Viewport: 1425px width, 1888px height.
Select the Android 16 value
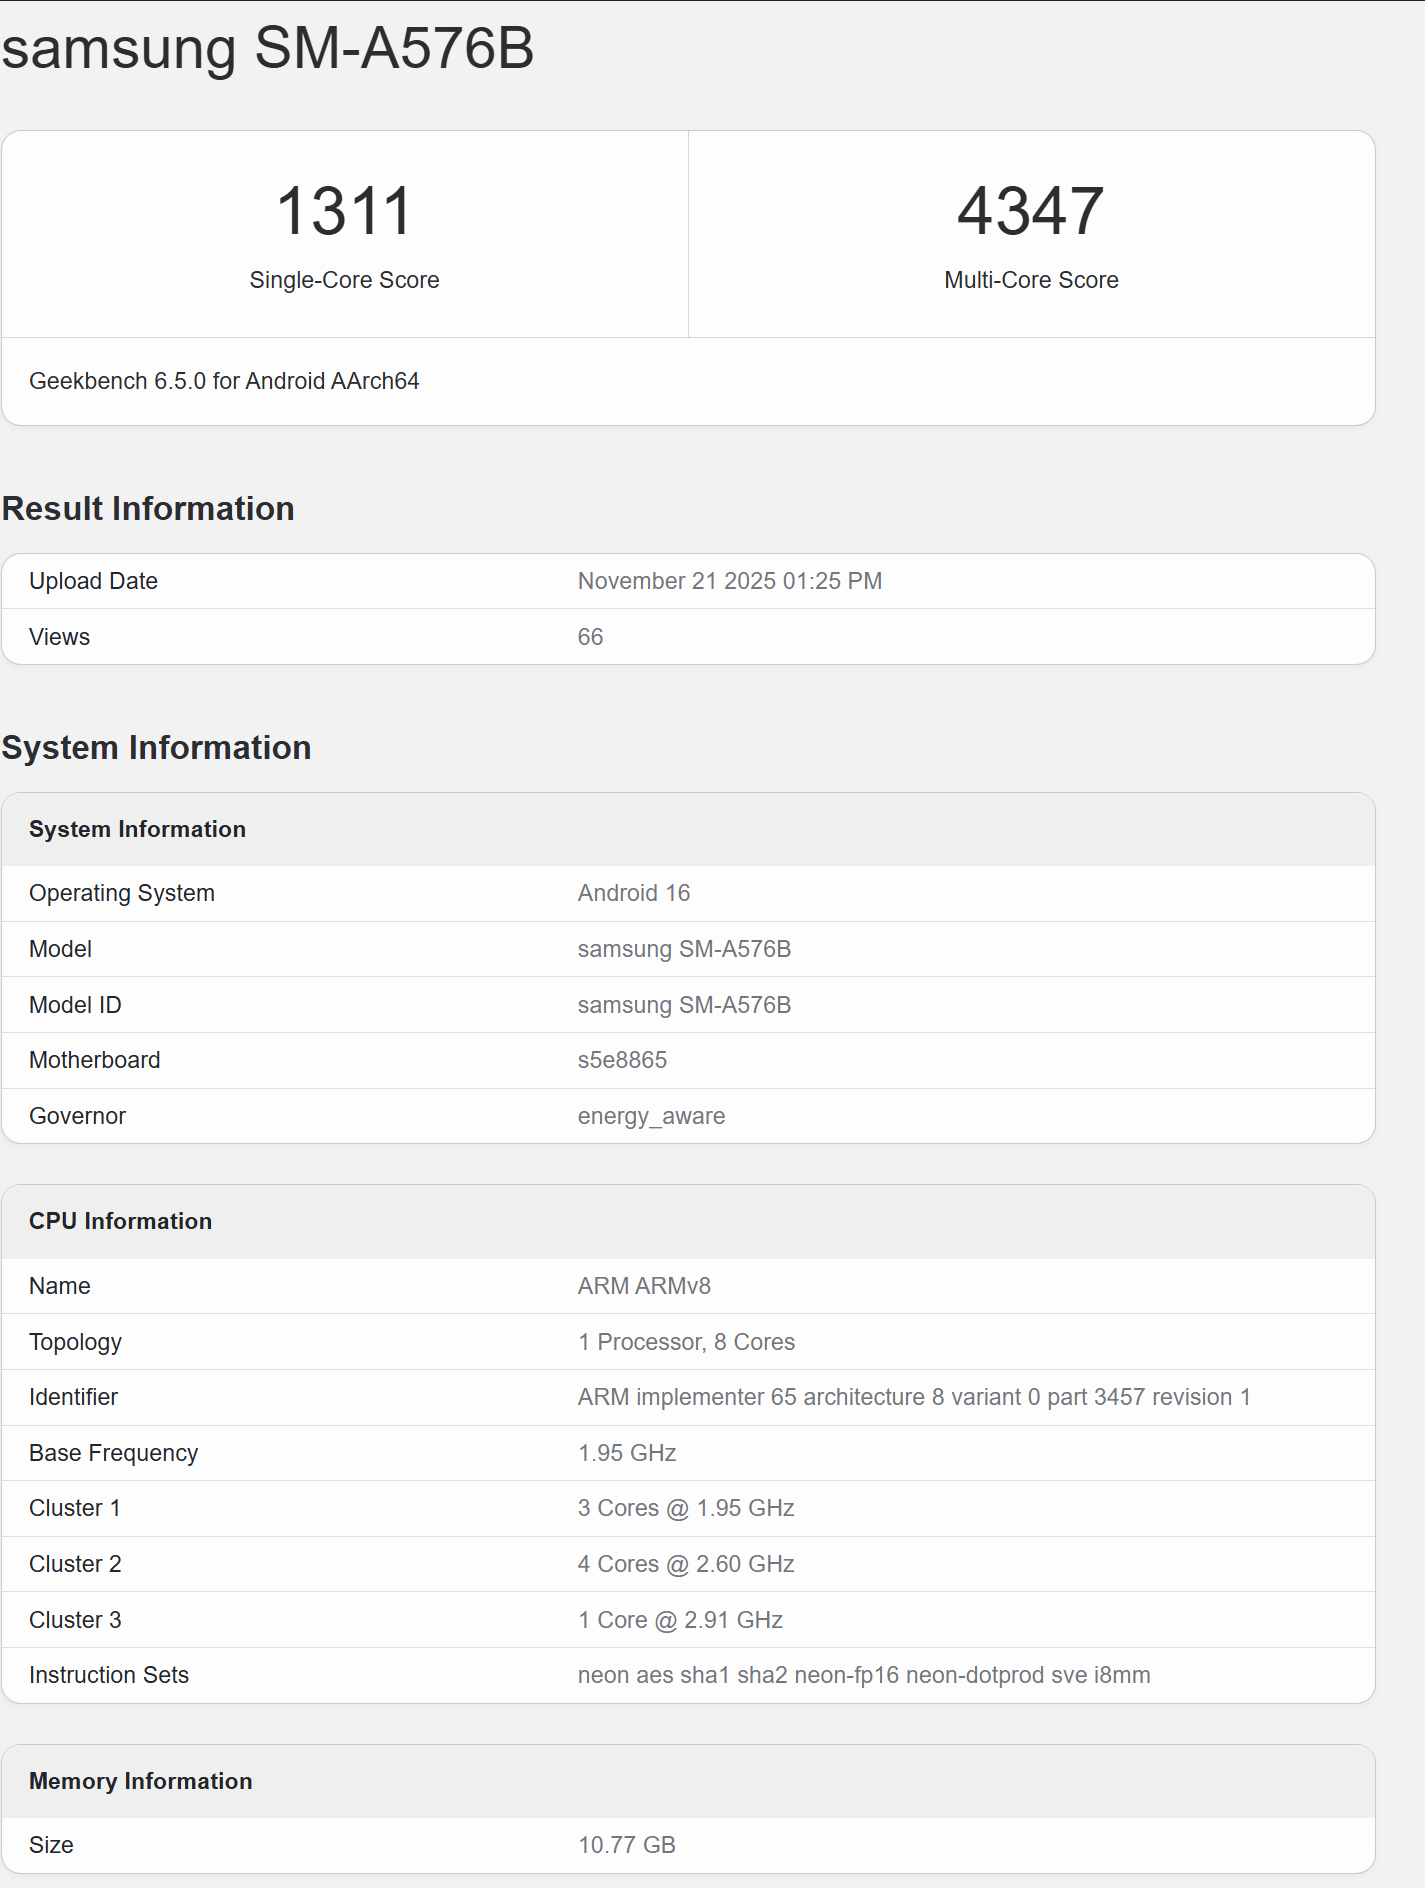pos(634,893)
